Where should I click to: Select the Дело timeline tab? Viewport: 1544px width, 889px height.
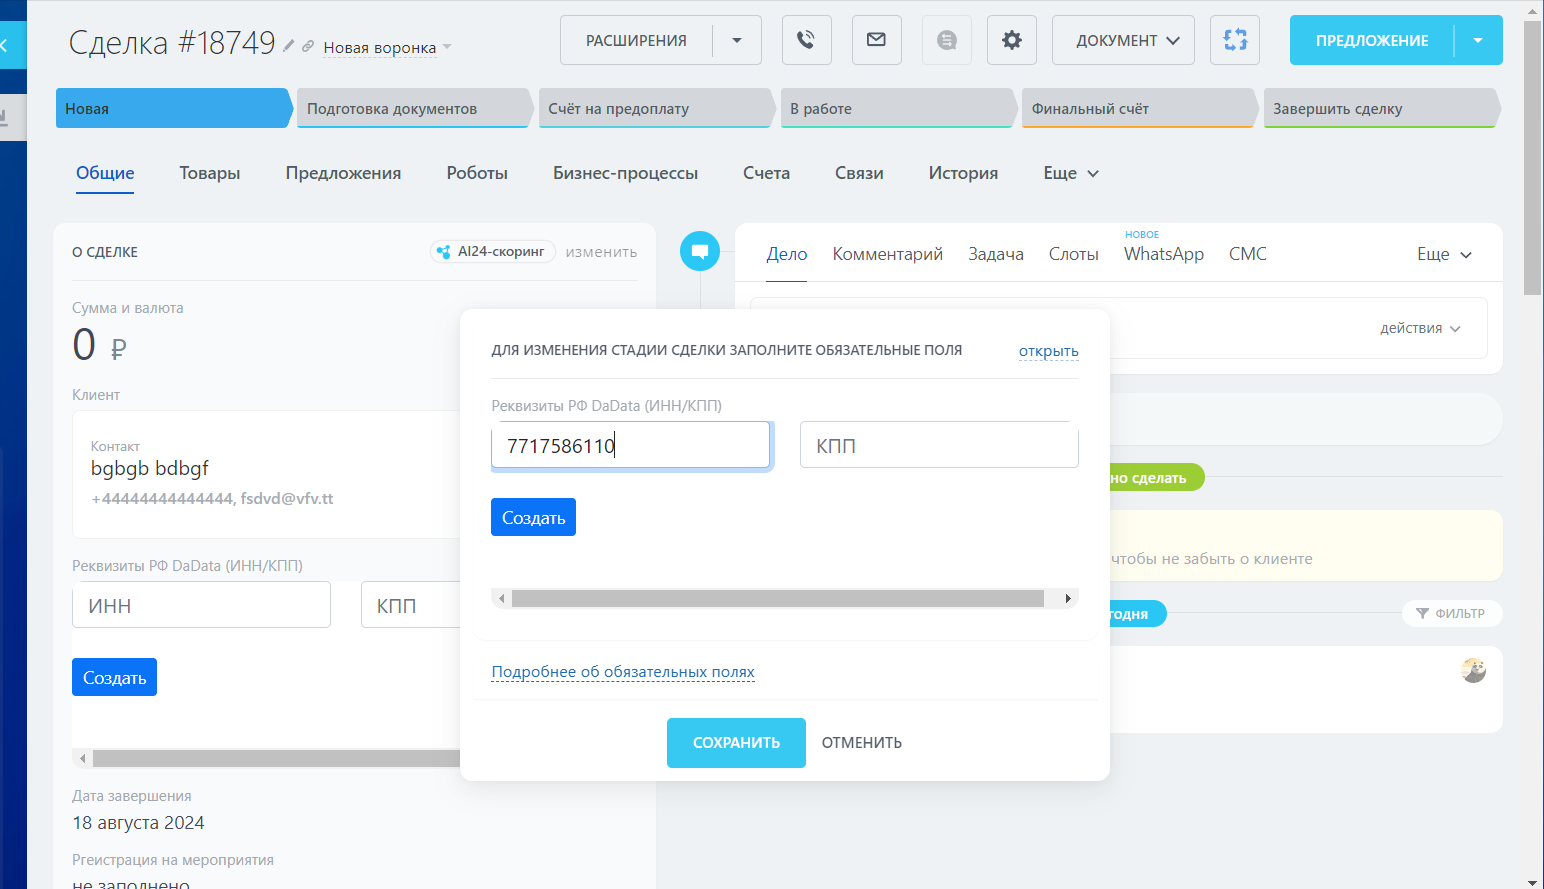point(787,254)
